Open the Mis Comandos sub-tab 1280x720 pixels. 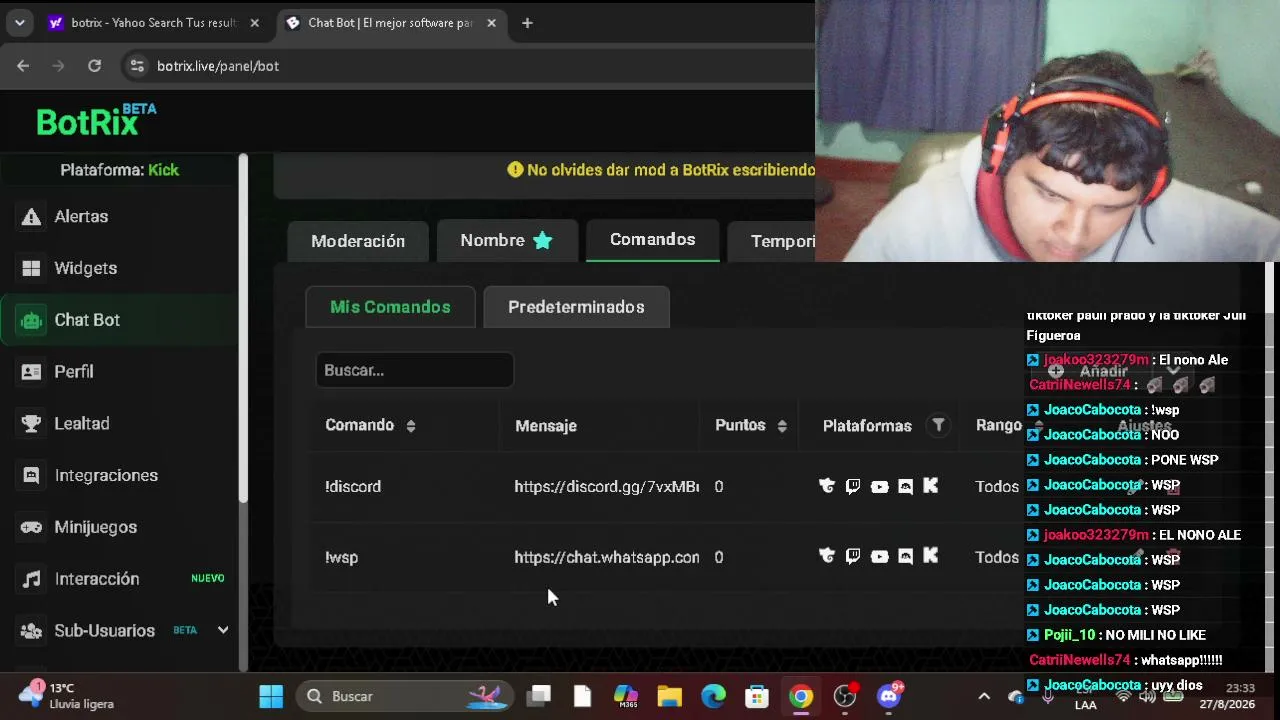(390, 307)
